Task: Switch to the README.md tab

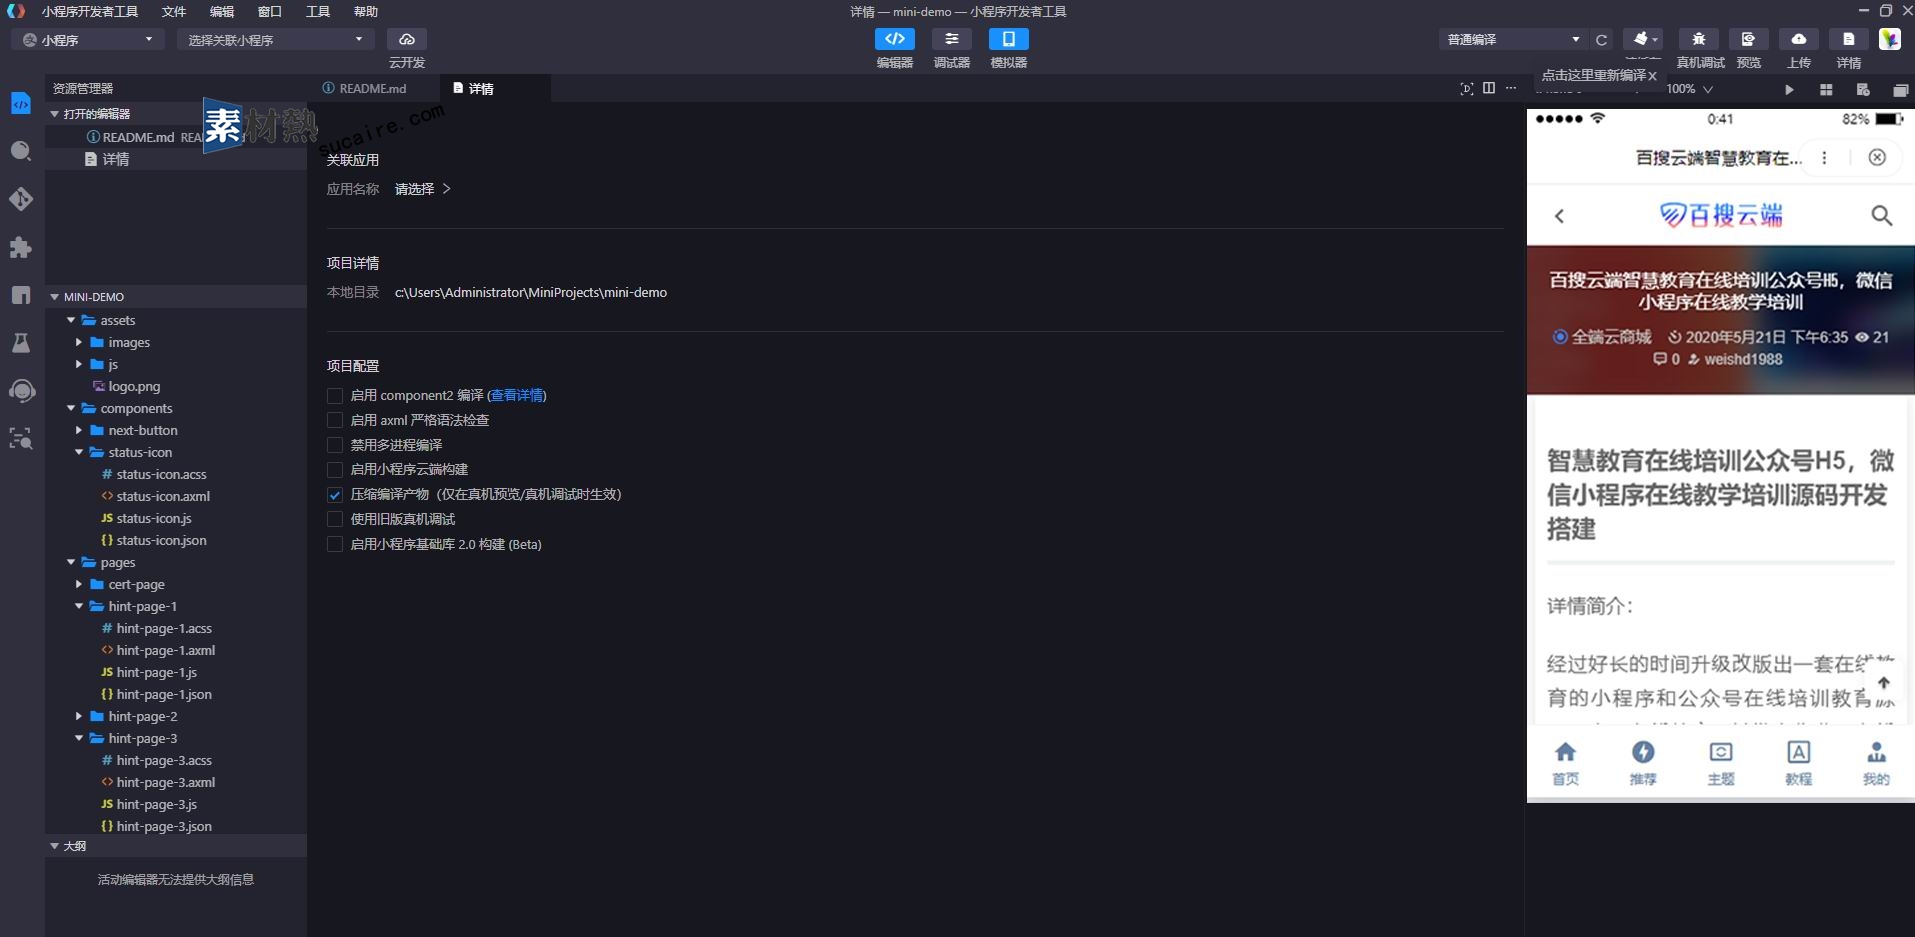Action: tap(372, 88)
